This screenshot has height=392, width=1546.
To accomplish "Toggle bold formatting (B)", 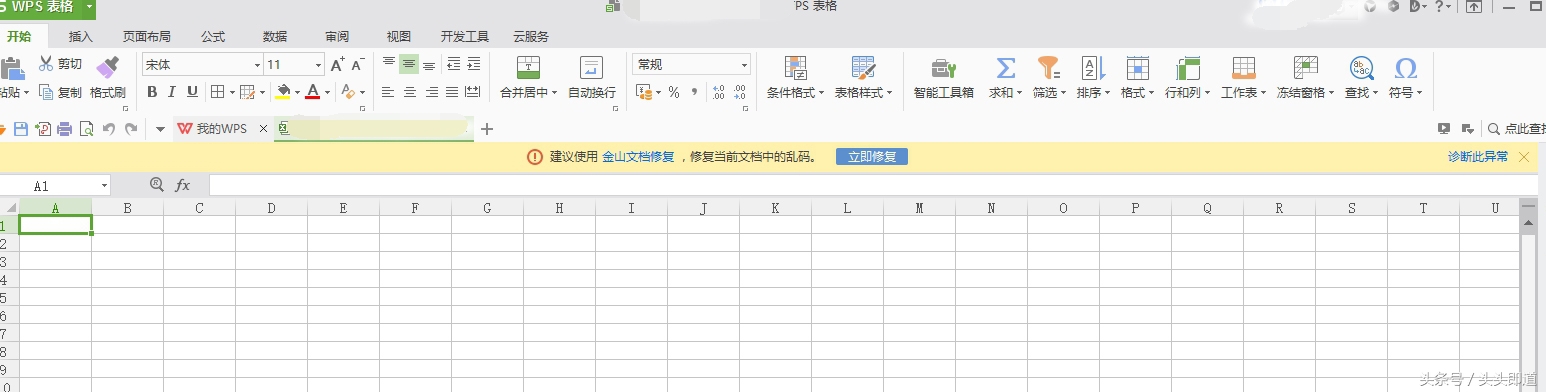I will (152, 92).
